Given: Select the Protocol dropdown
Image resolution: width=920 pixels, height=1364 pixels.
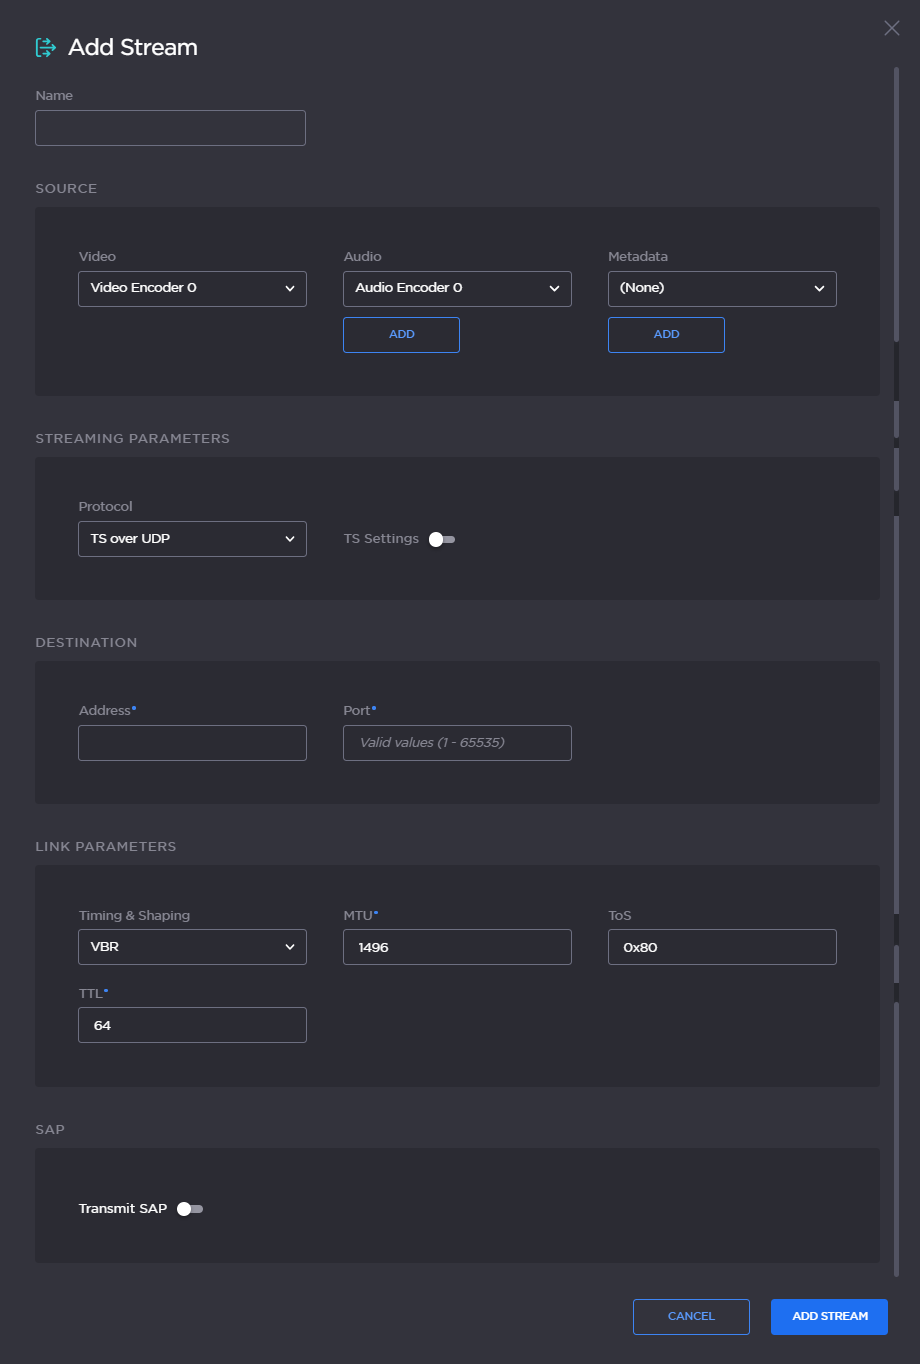Looking at the screenshot, I should [x=192, y=539].
